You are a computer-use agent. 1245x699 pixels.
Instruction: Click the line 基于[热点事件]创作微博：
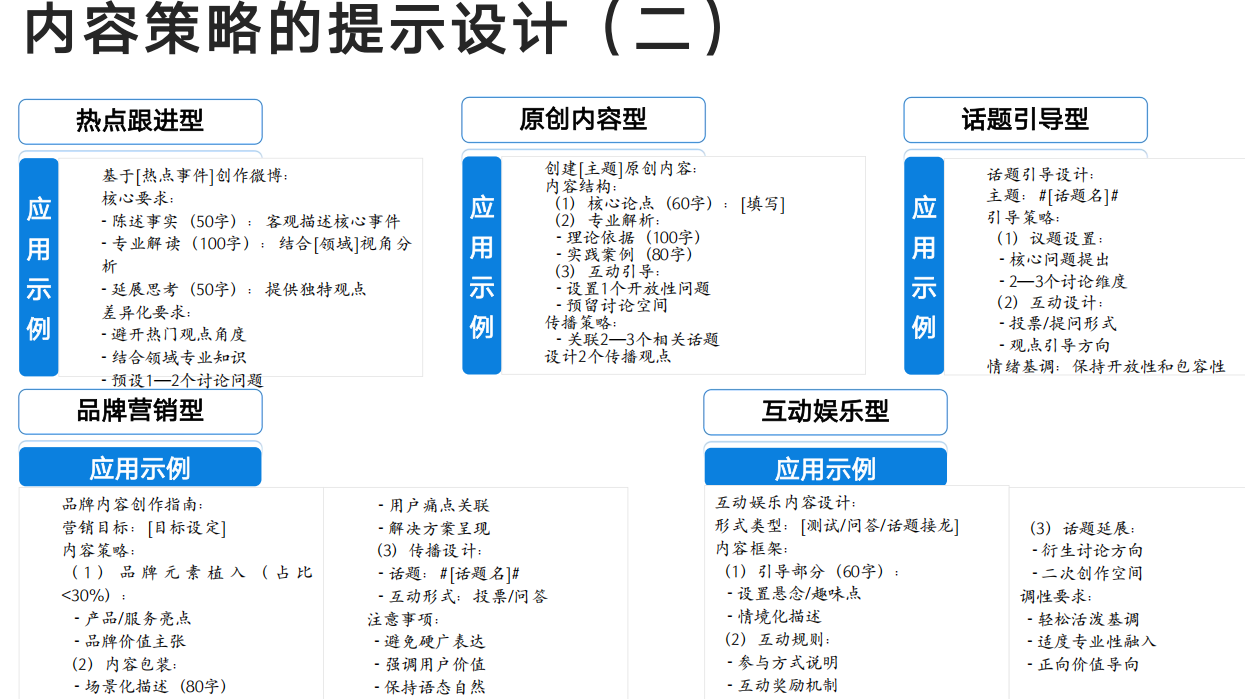pos(195,176)
